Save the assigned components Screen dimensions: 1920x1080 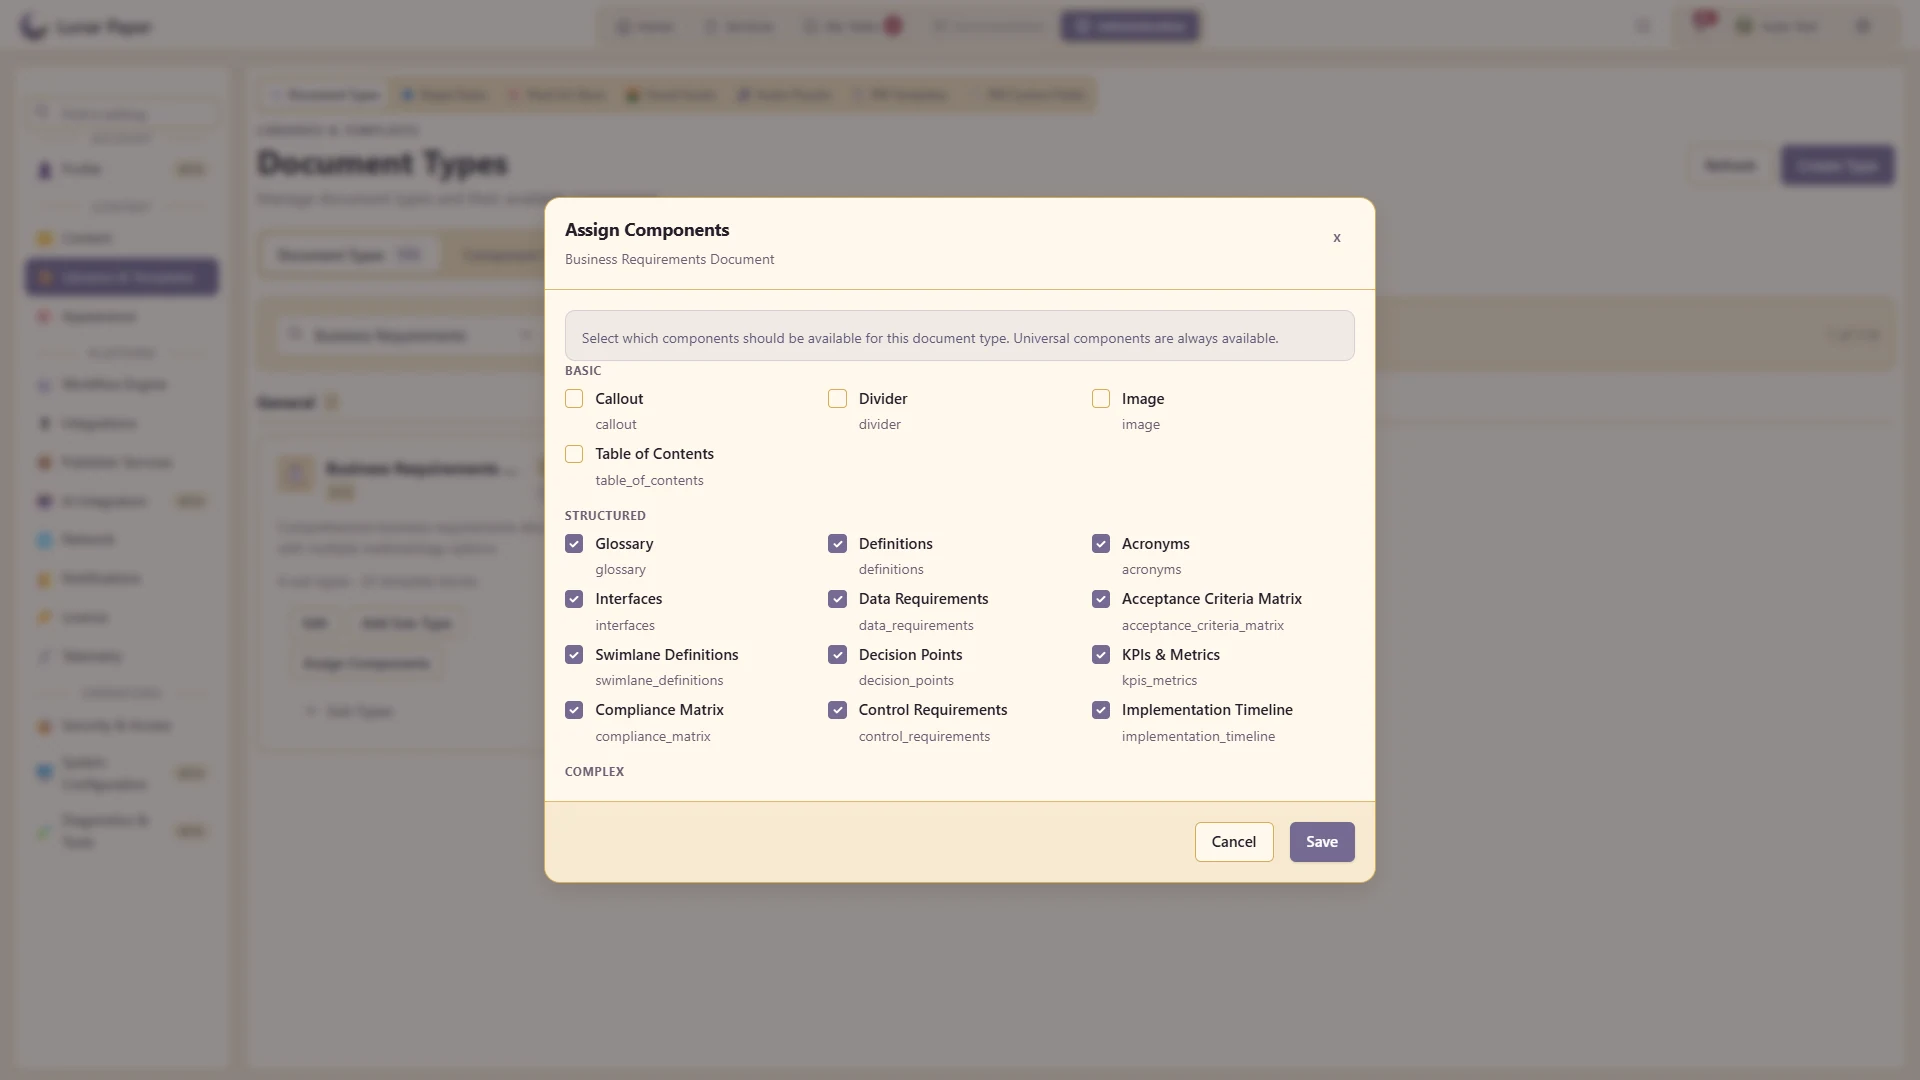(x=1321, y=842)
